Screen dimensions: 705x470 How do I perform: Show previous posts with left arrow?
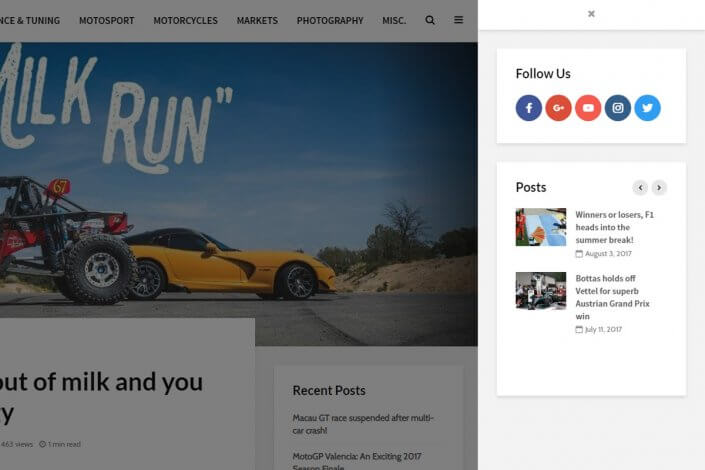point(640,187)
